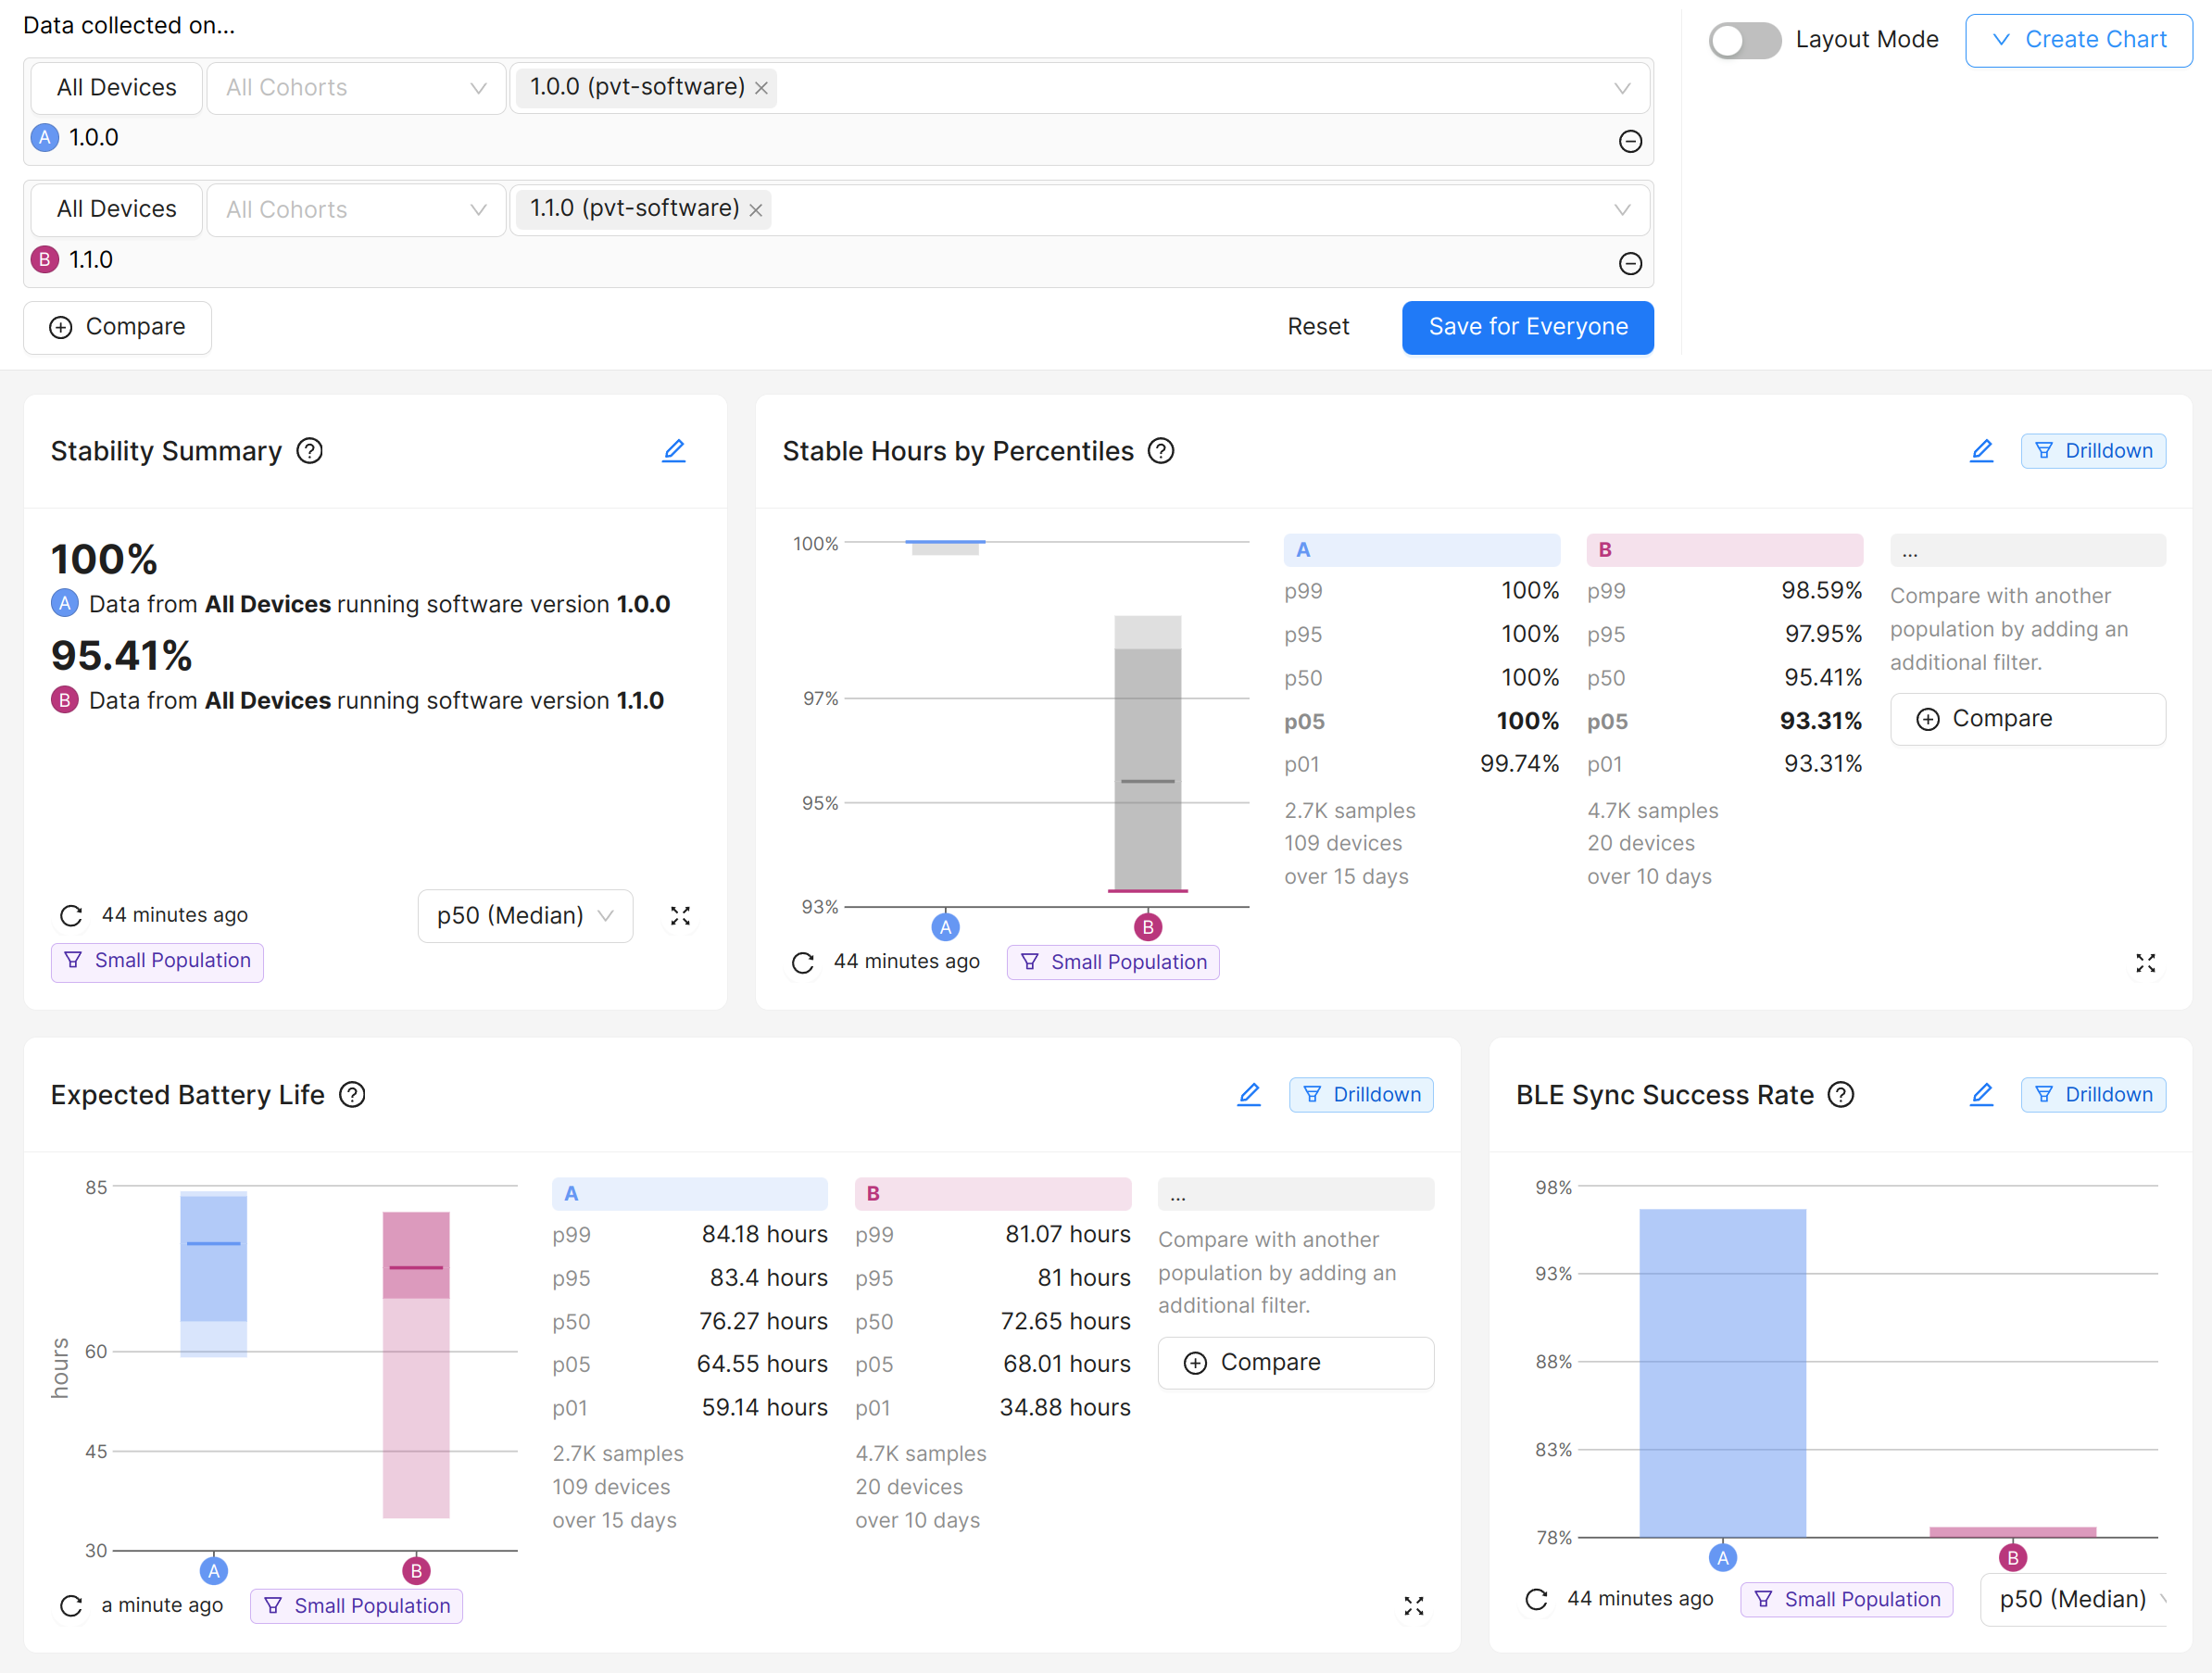This screenshot has height=1673, width=2212.
Task: Toggle Layout Mode switch
Action: (x=1744, y=40)
